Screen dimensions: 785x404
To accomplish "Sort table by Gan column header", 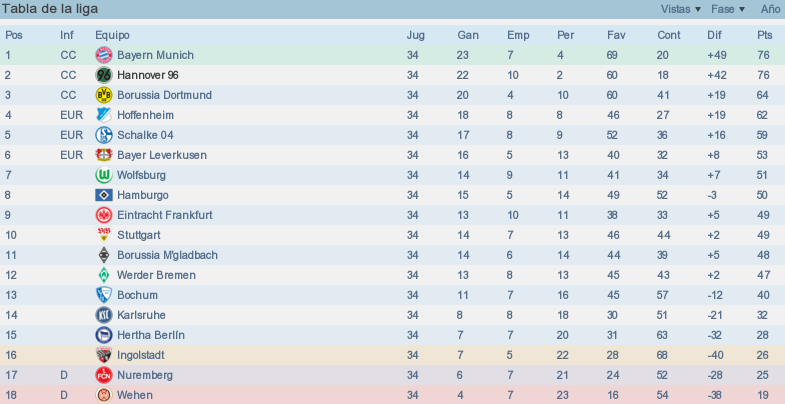I will [468, 35].
